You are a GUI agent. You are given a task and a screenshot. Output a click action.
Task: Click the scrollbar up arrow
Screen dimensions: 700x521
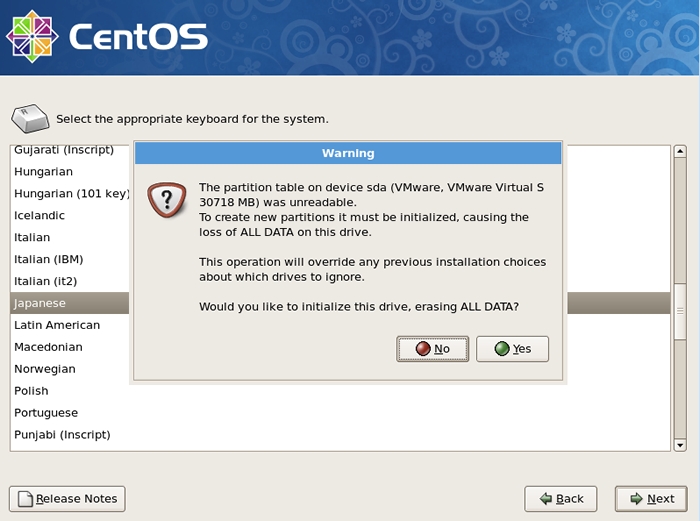click(680, 151)
